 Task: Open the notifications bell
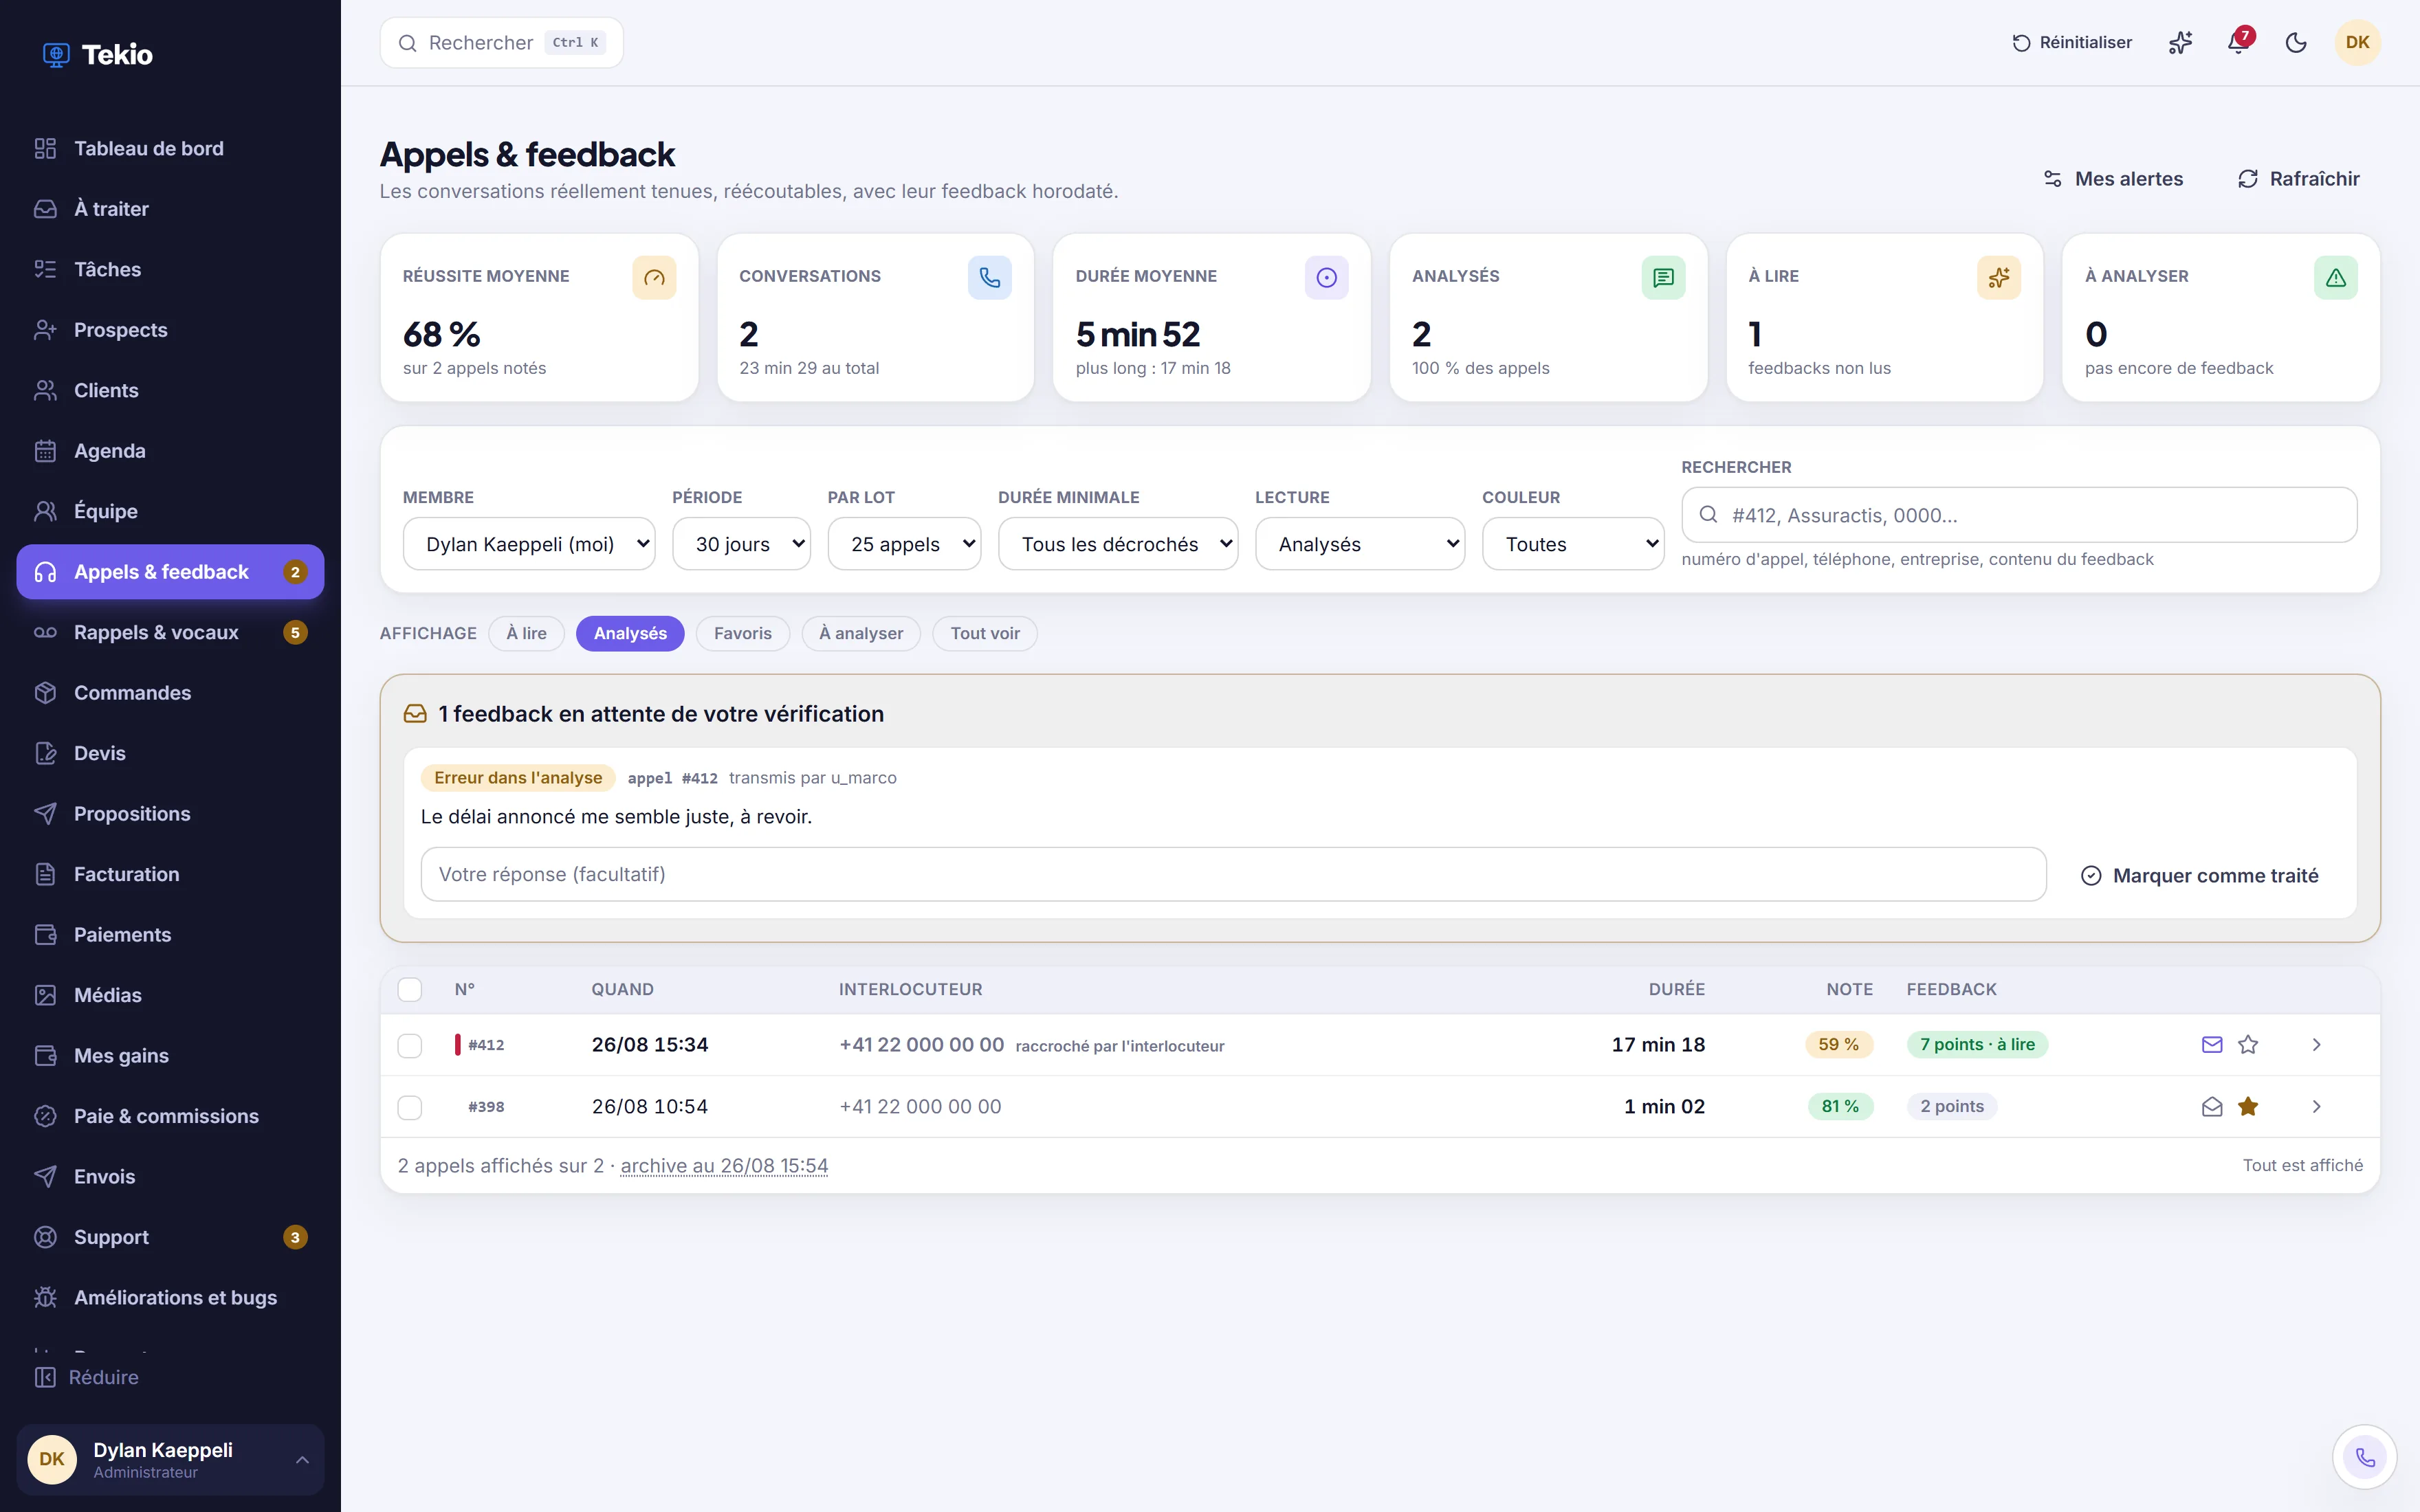coord(2238,43)
